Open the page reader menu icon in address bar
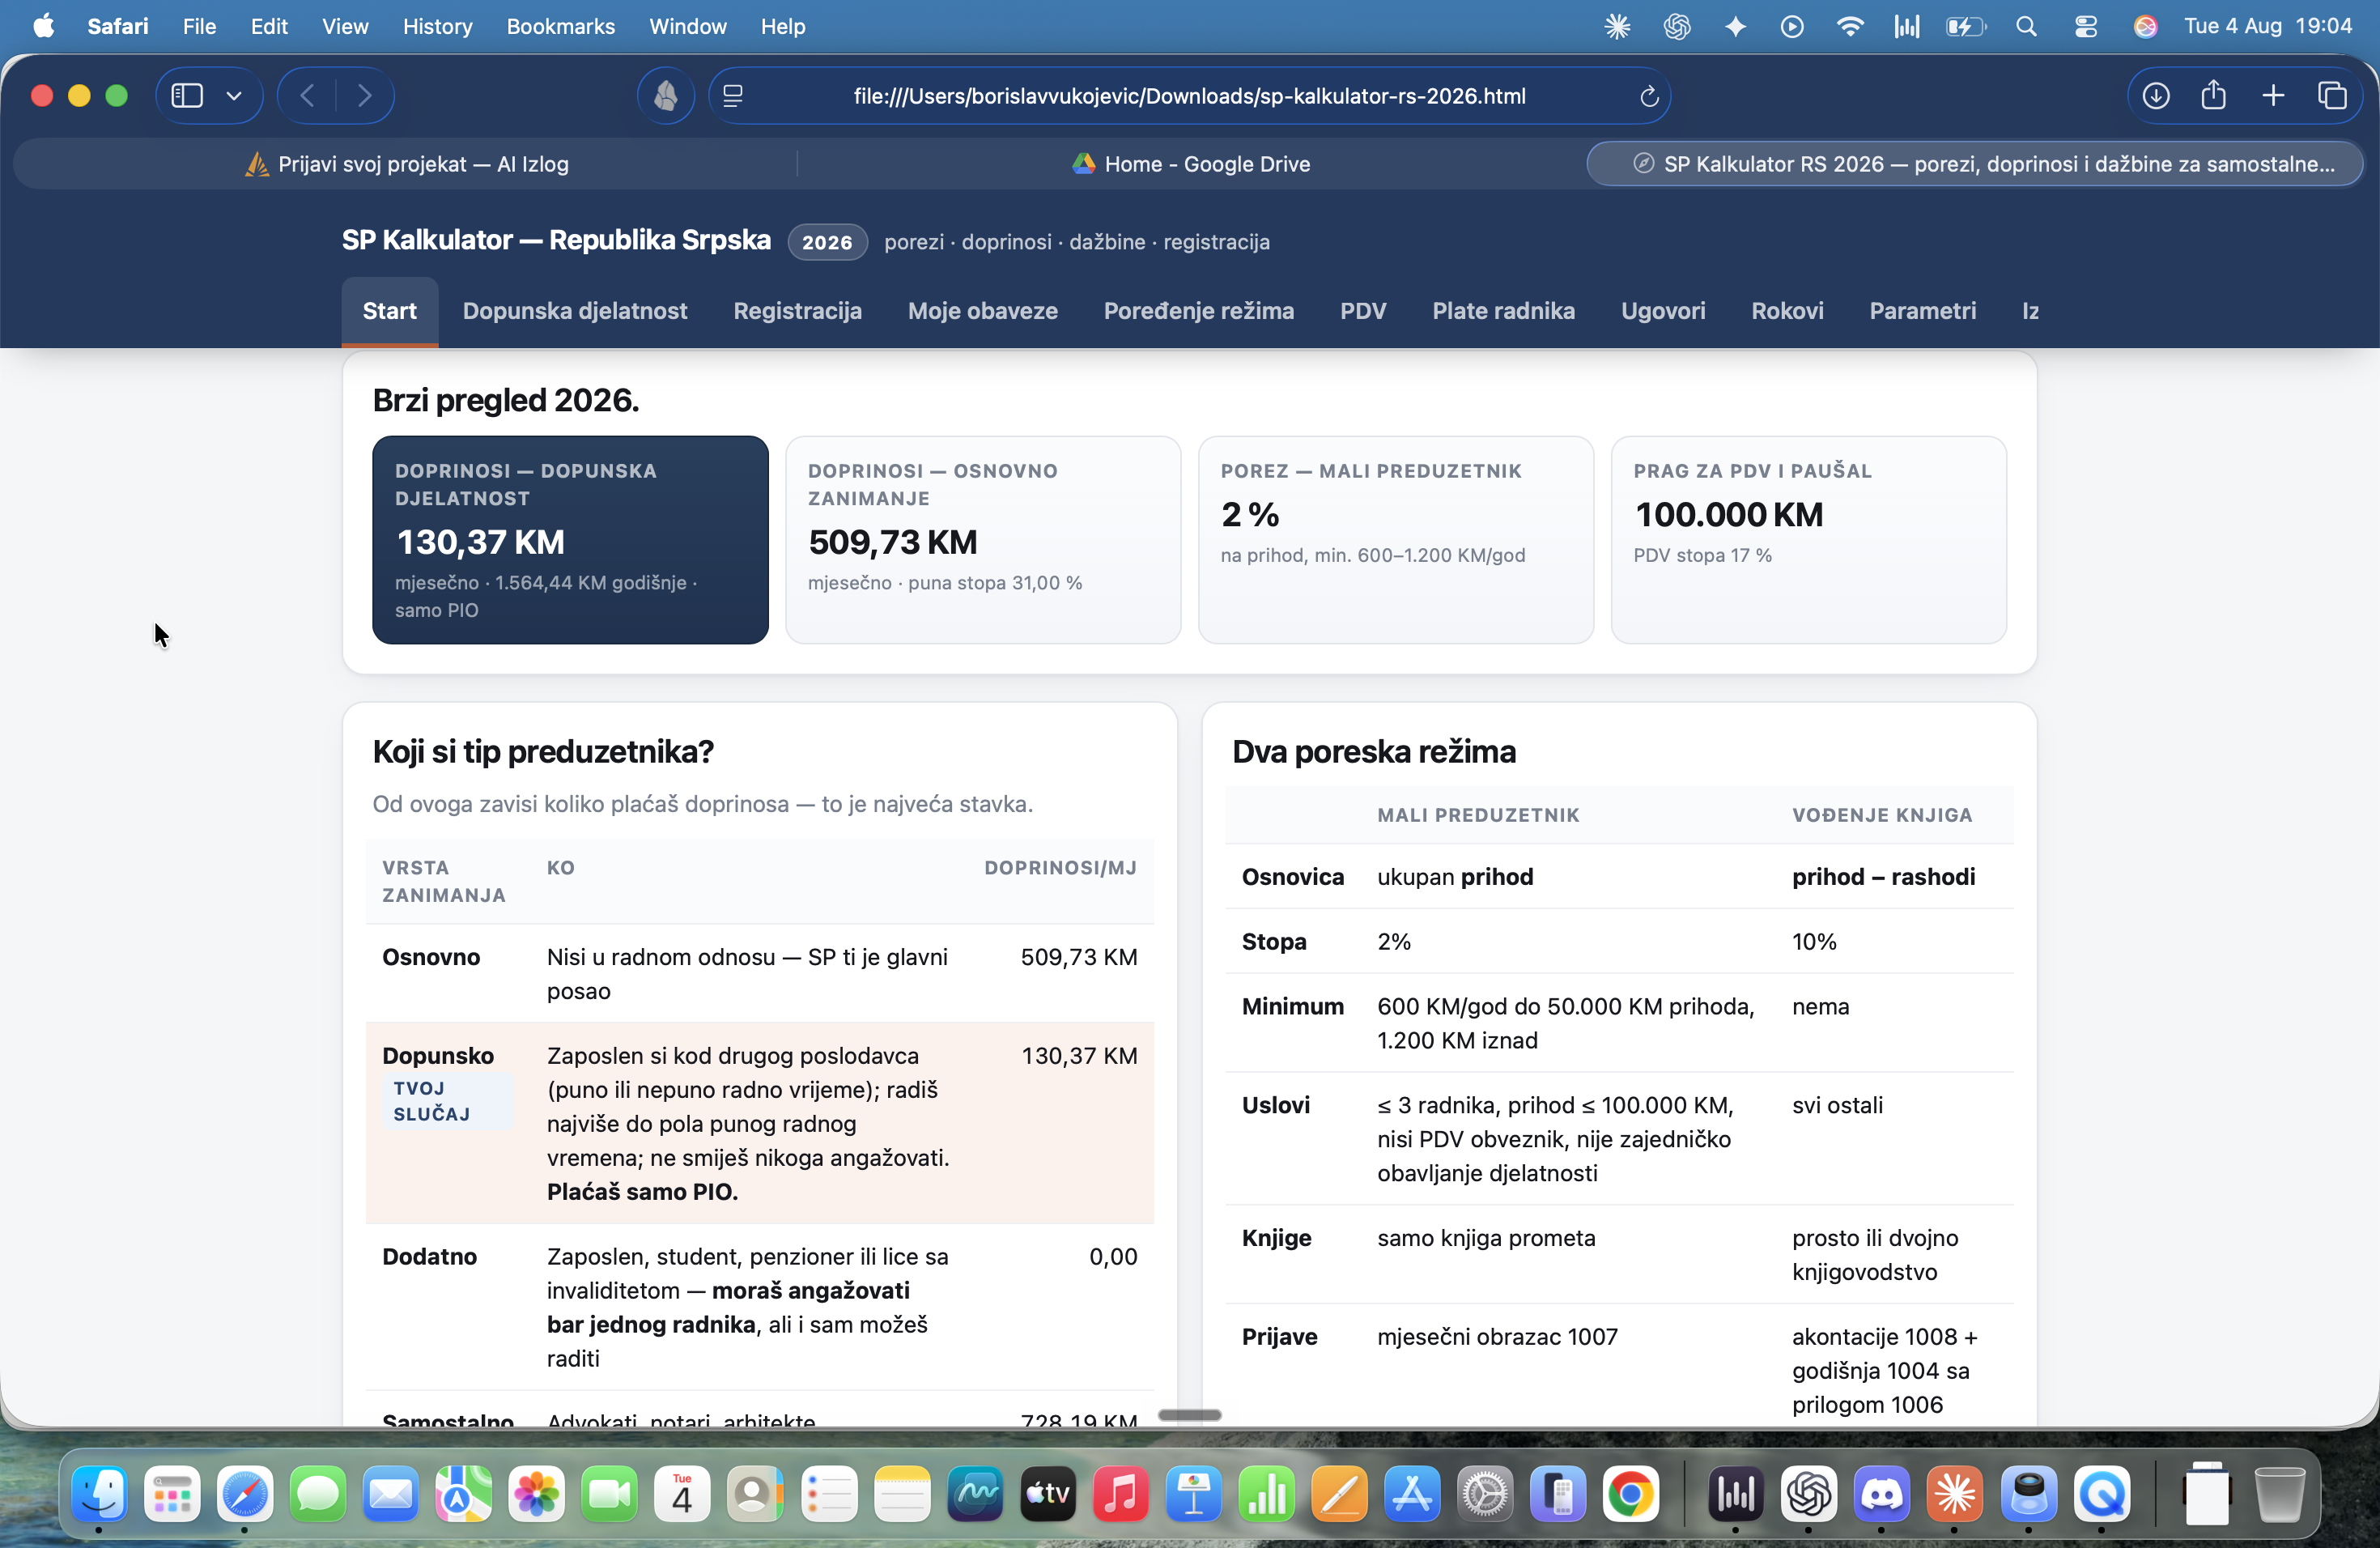The image size is (2380, 1548). (733, 96)
